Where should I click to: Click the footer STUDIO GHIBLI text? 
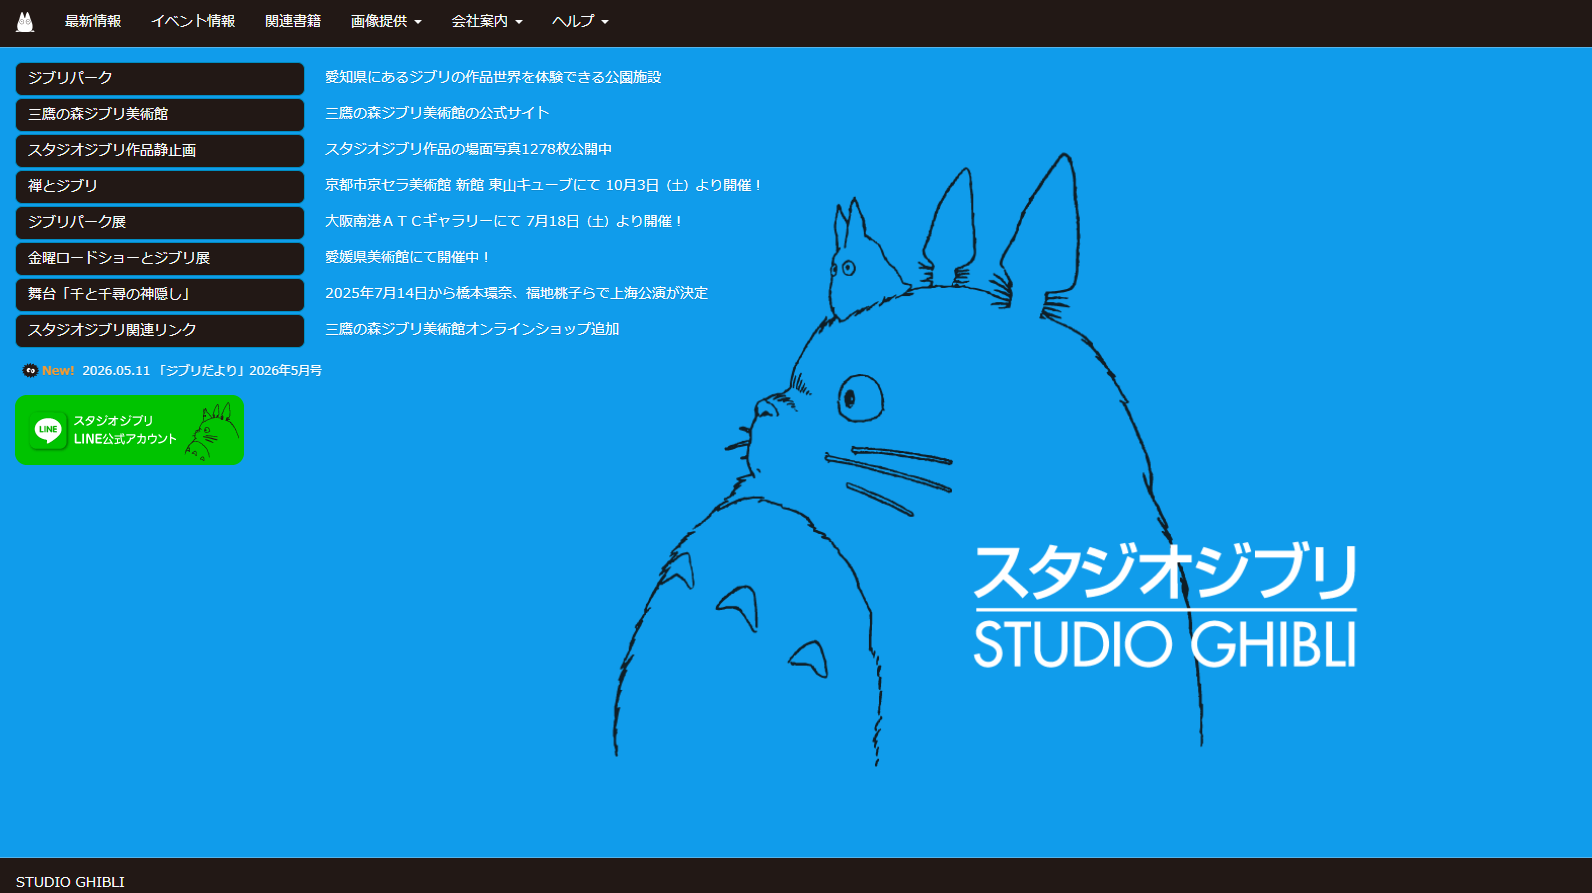[x=70, y=882]
